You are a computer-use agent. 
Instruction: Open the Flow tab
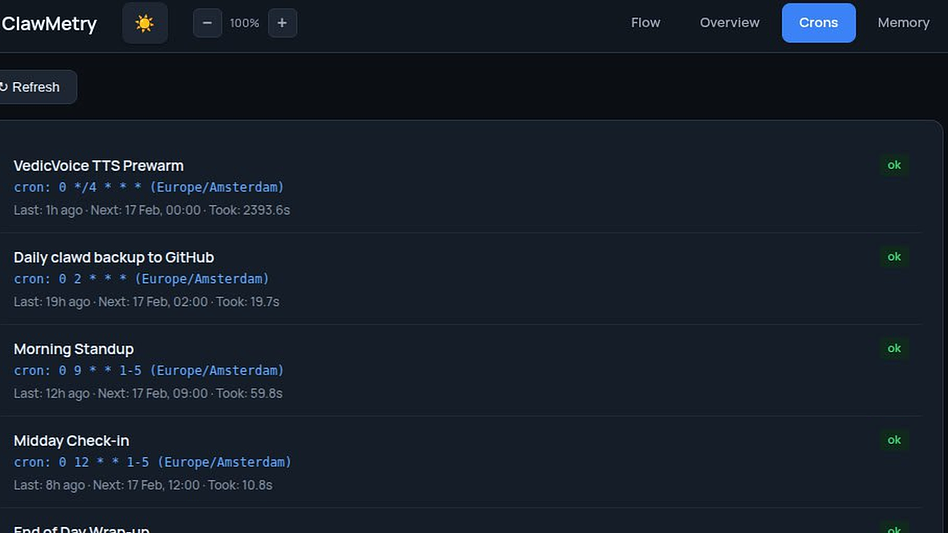(645, 23)
